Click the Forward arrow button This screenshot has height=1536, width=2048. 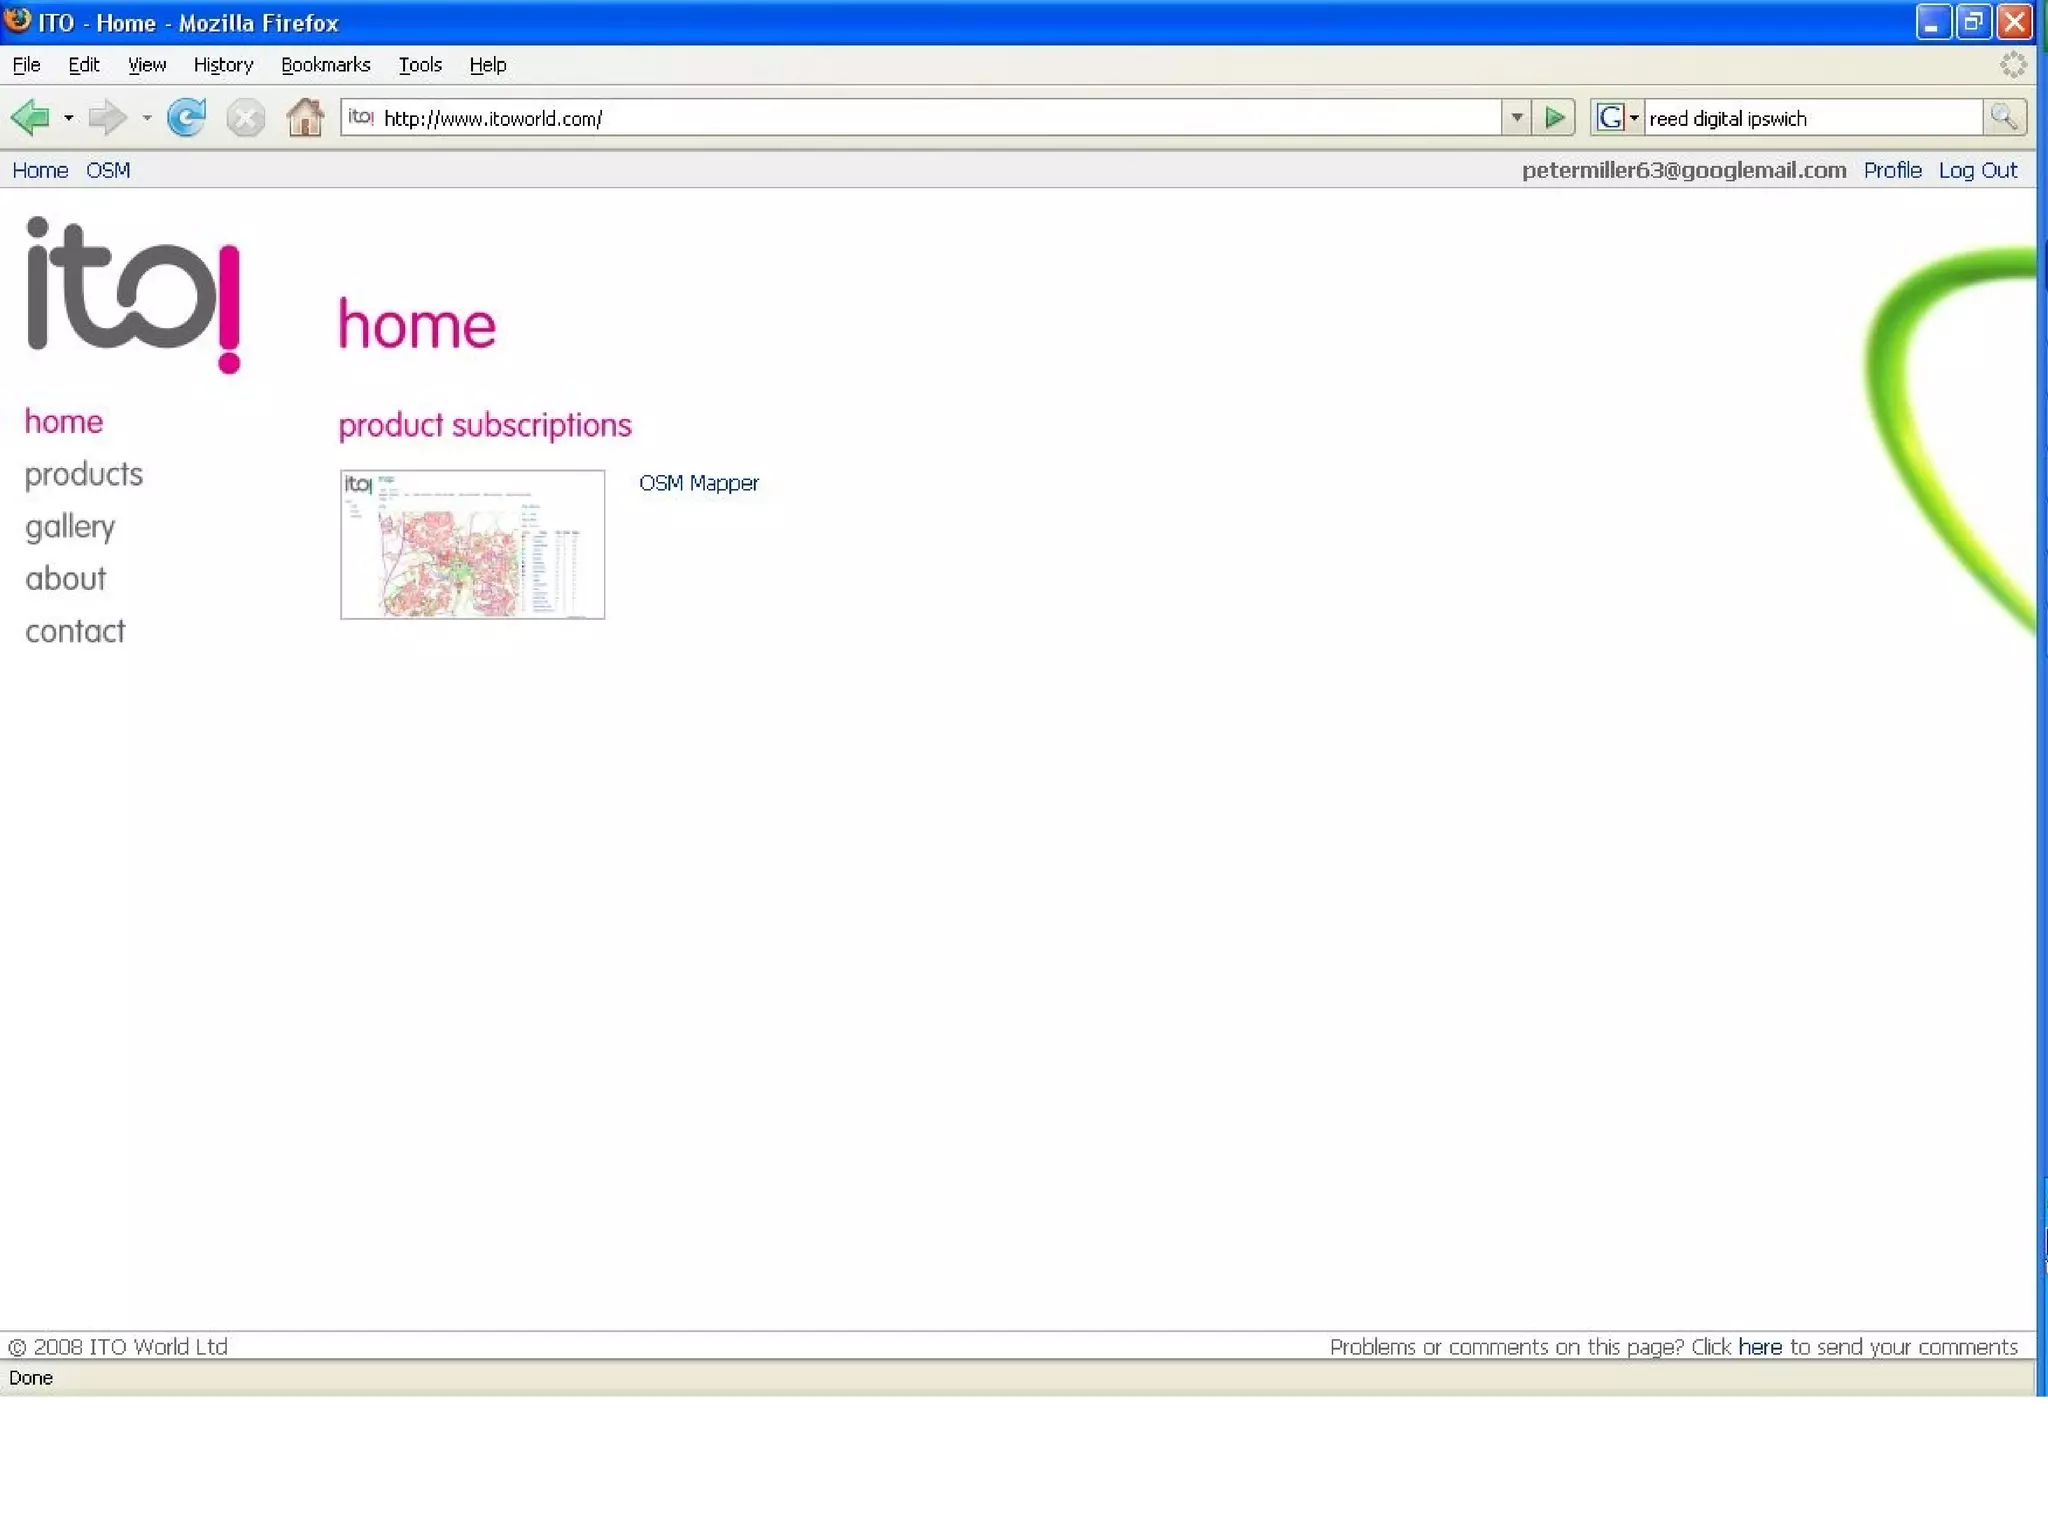click(107, 118)
